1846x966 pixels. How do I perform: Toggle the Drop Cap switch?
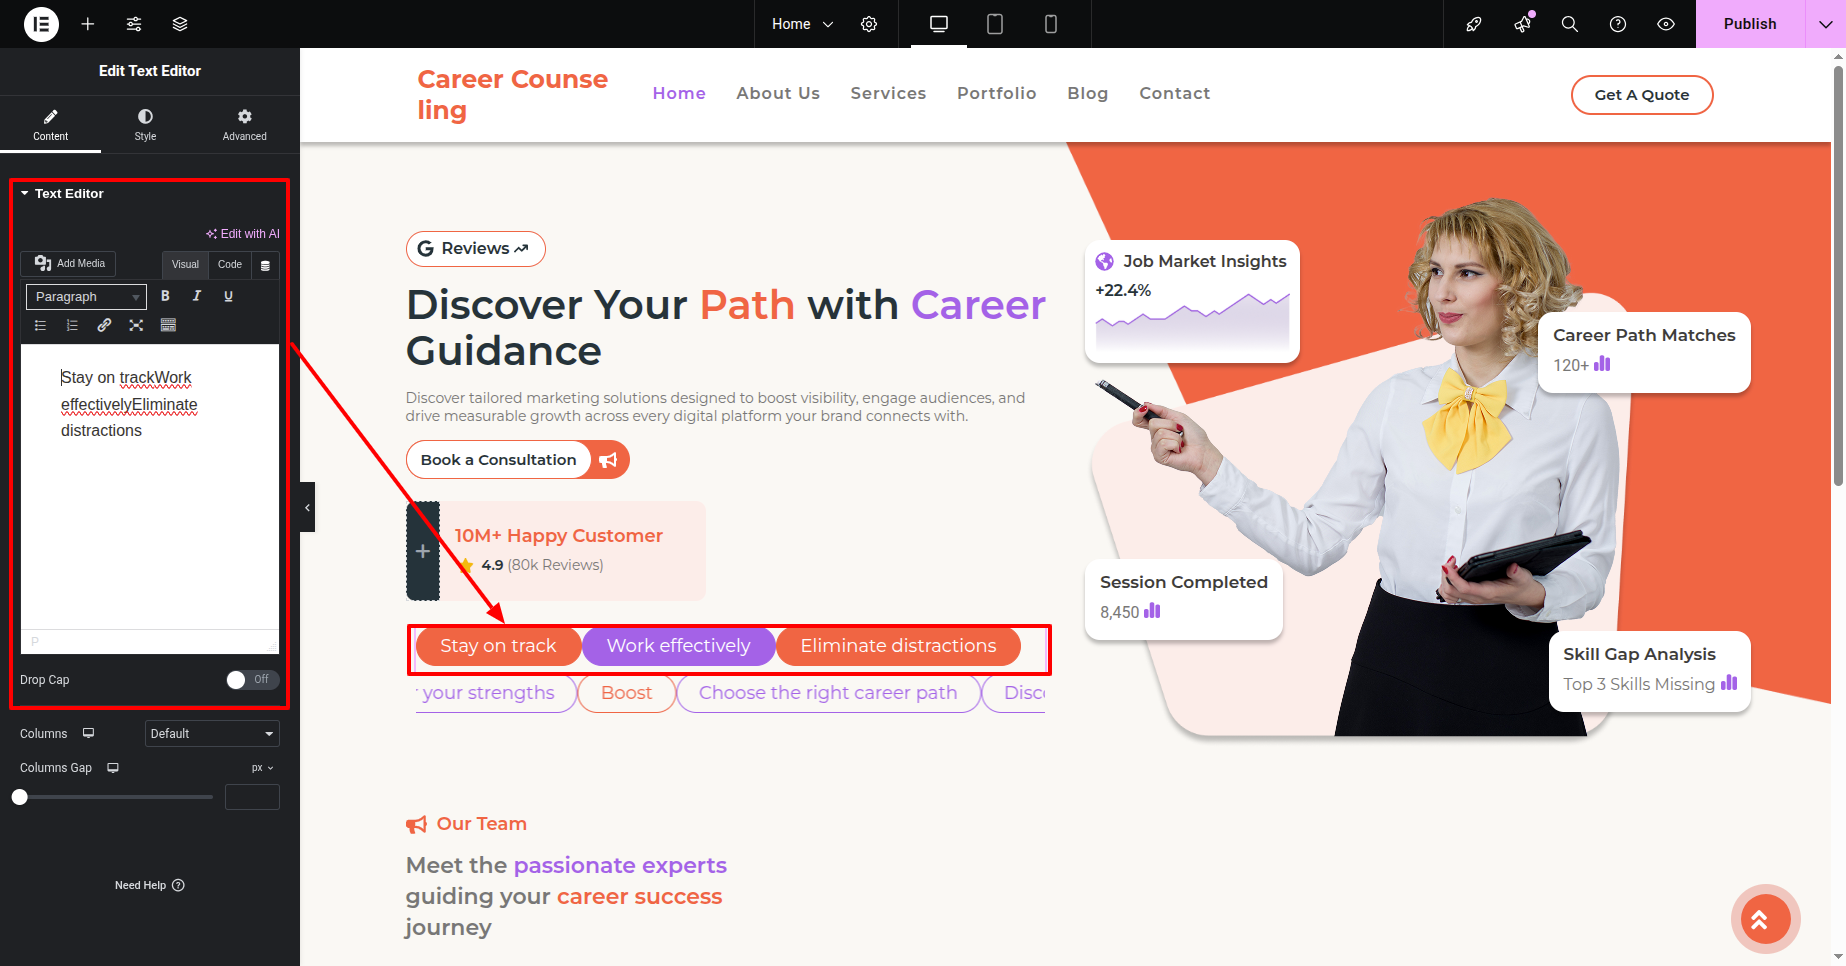point(252,680)
